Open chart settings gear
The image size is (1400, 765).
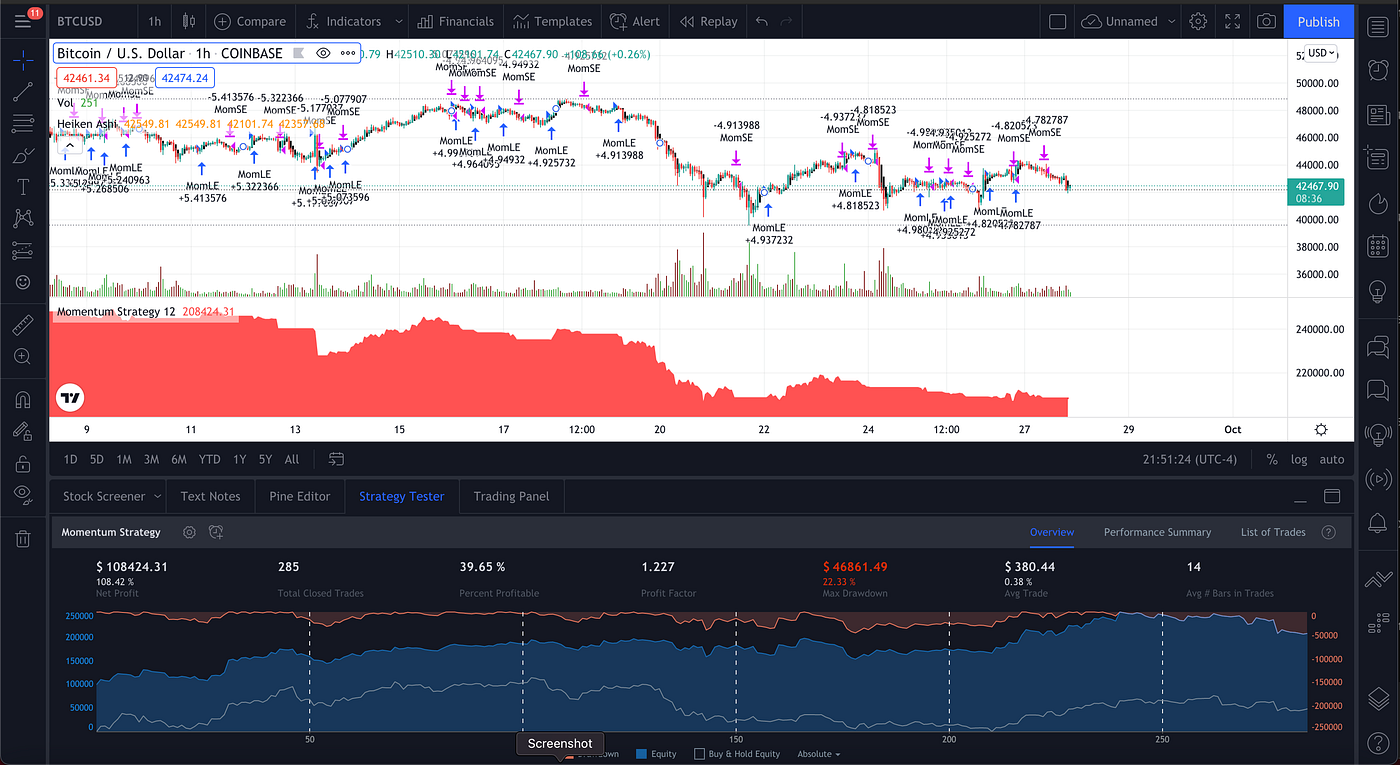(1198, 21)
